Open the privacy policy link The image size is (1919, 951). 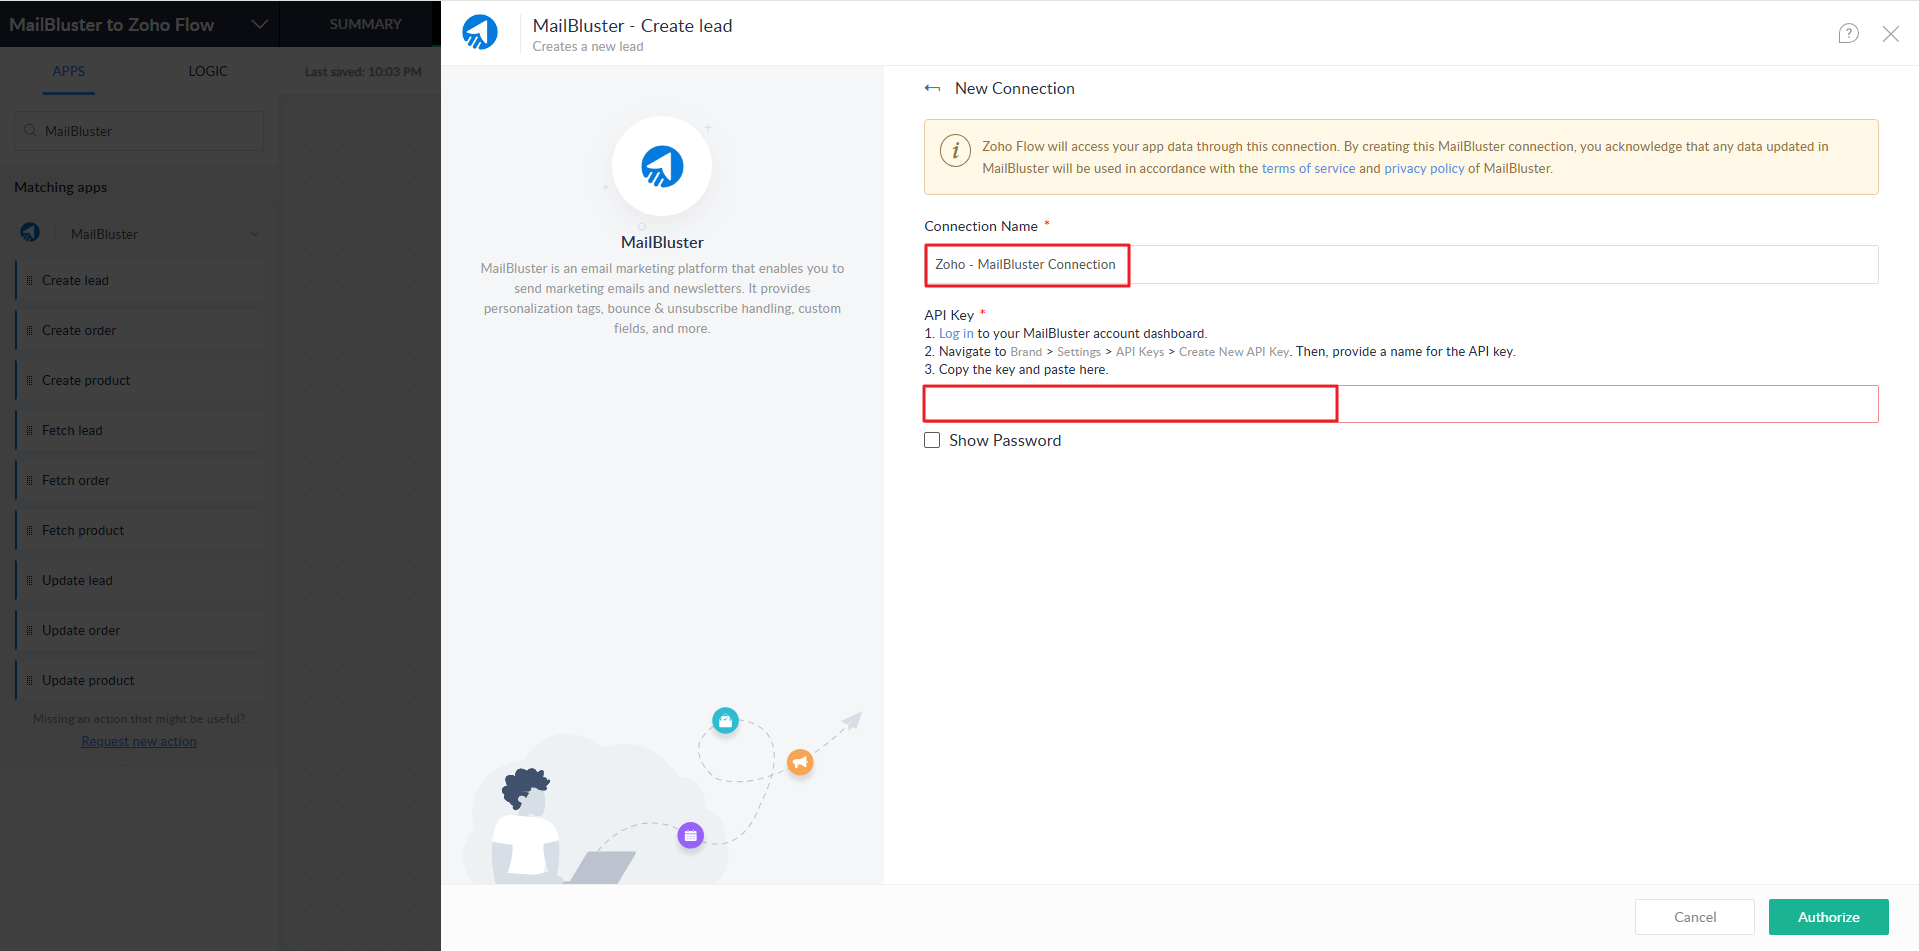coord(1423,169)
